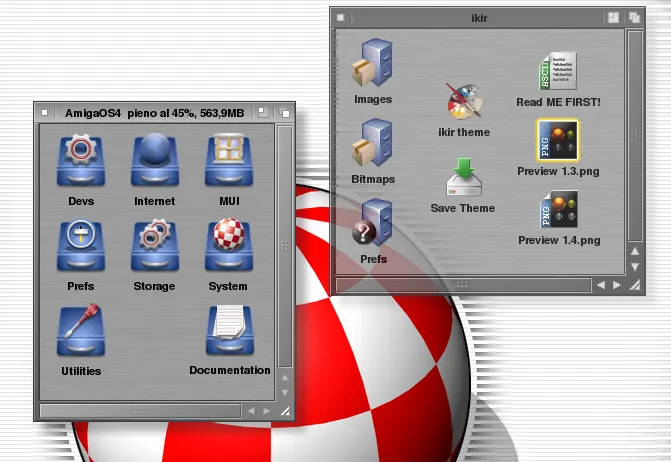Click right scroll arrow in AmigaOS4 window
This screenshot has width=671, height=462.
(x=266, y=411)
